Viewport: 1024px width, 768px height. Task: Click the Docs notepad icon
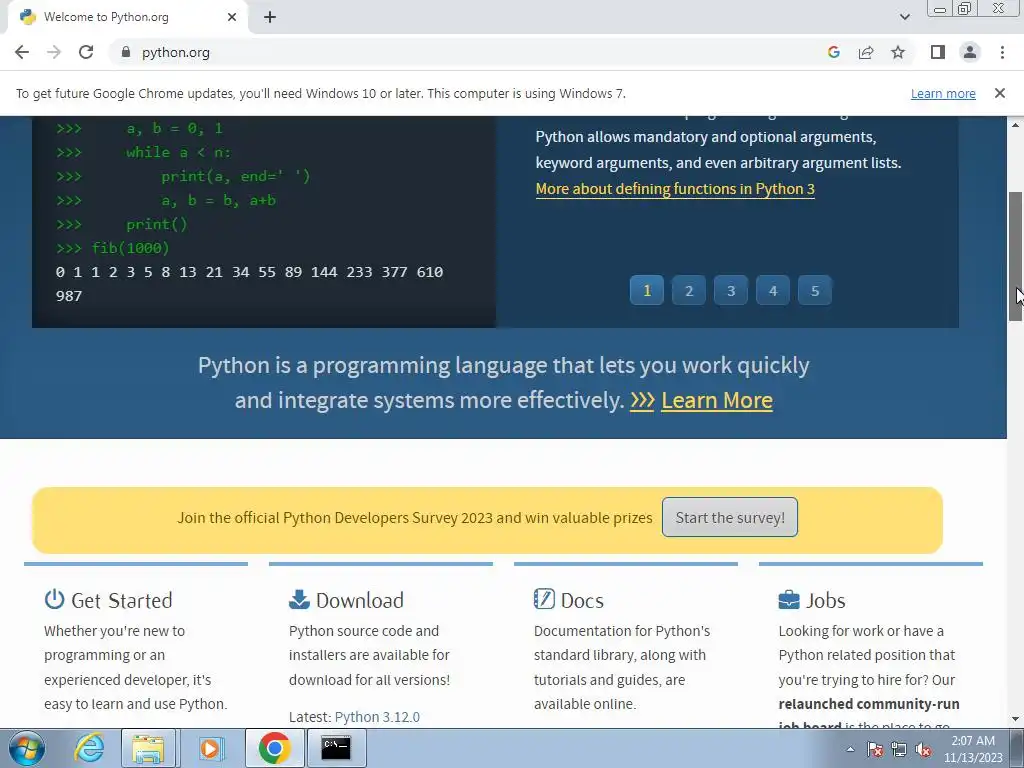pyautogui.click(x=544, y=599)
